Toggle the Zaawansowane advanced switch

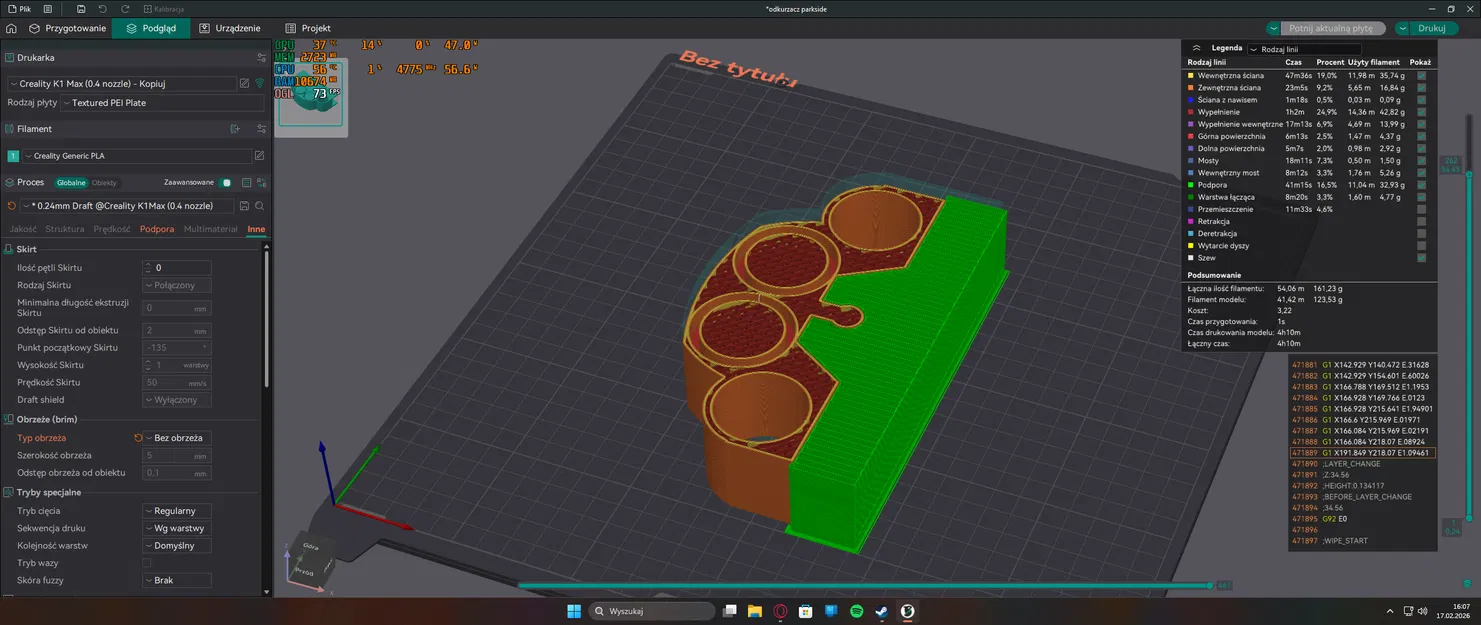coord(226,183)
